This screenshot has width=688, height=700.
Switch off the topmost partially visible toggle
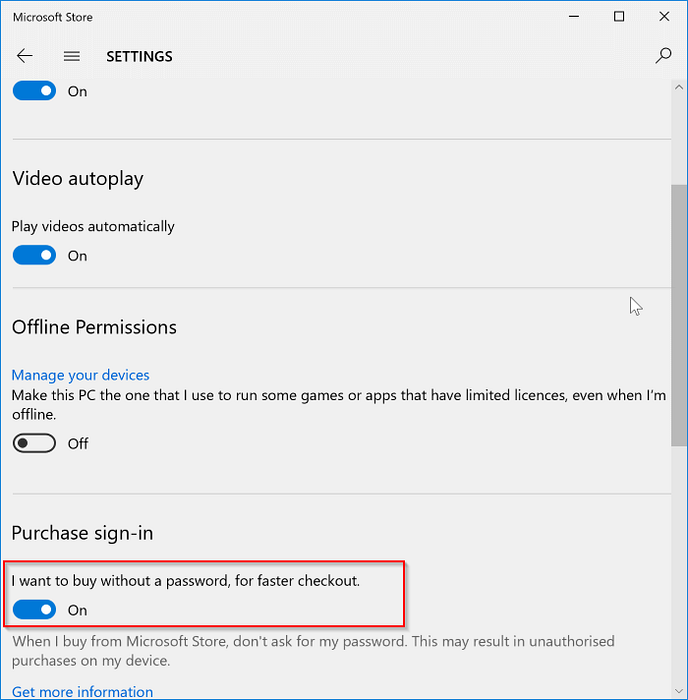(35, 91)
